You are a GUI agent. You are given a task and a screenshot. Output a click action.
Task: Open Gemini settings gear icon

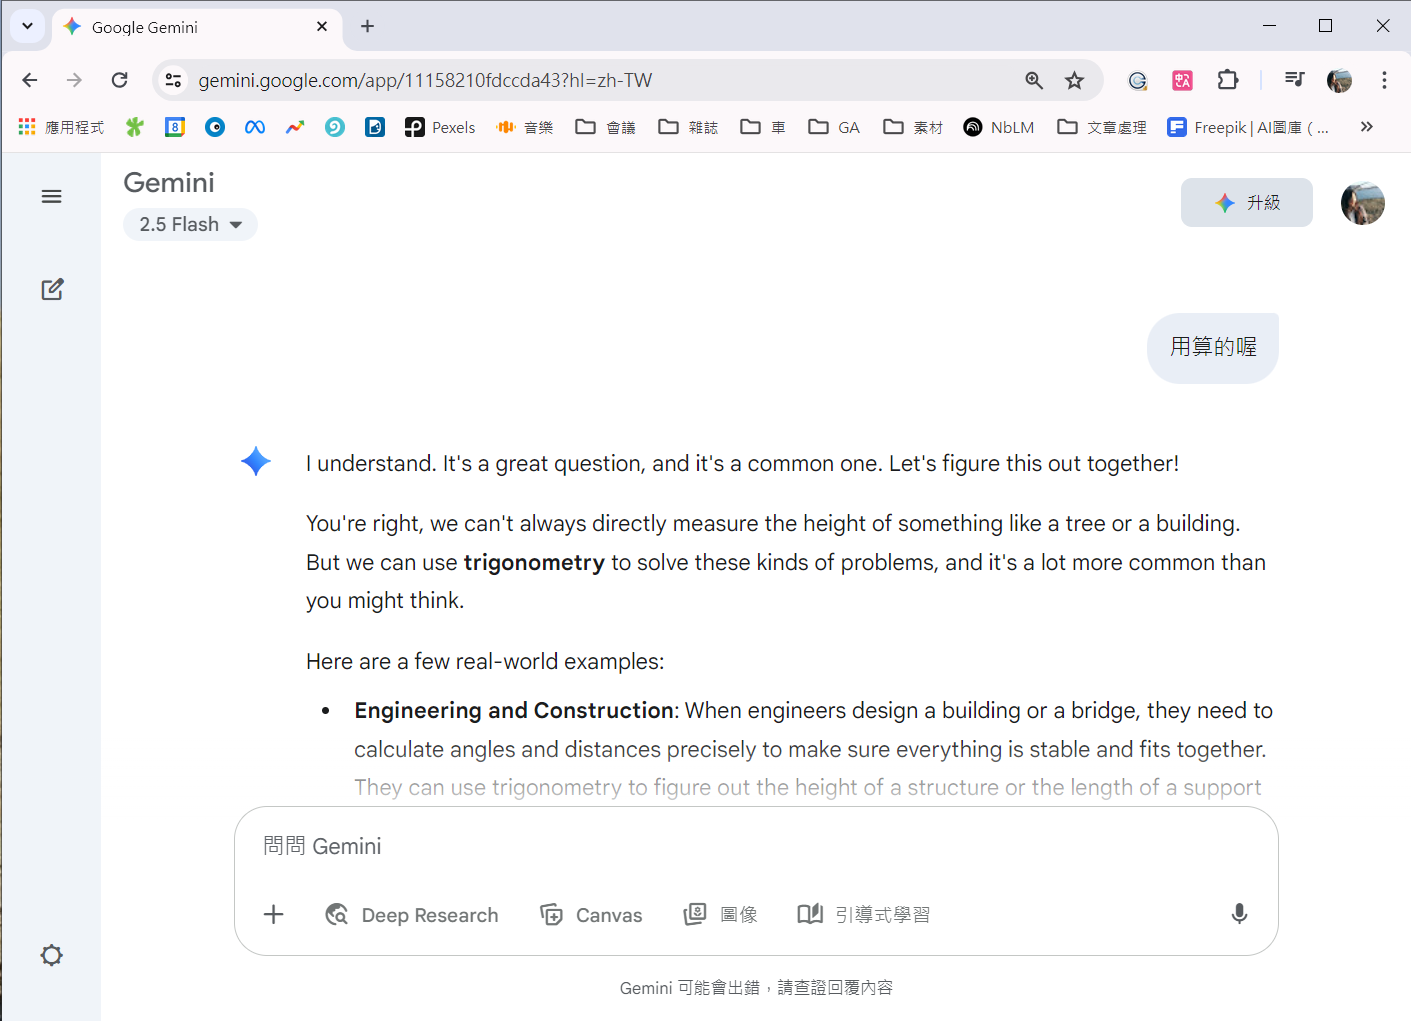coord(51,955)
